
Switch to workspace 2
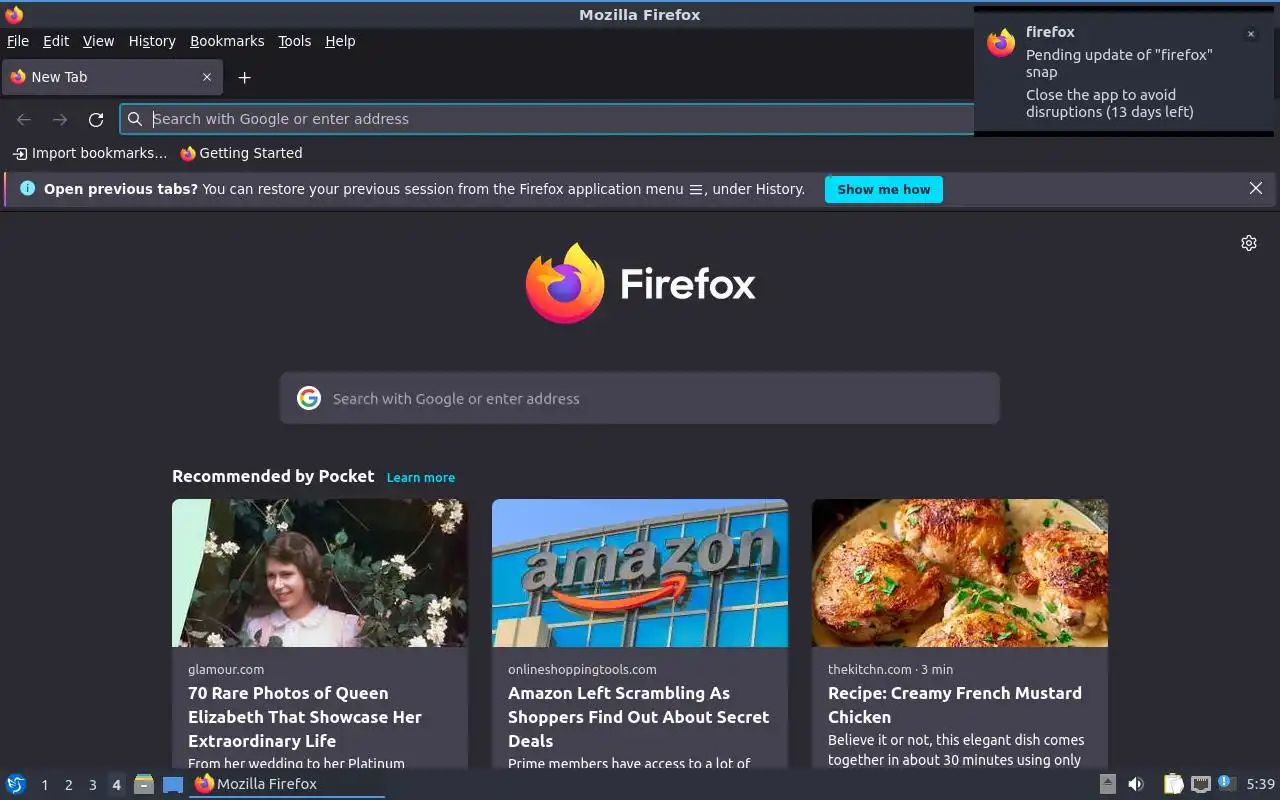[x=68, y=785]
